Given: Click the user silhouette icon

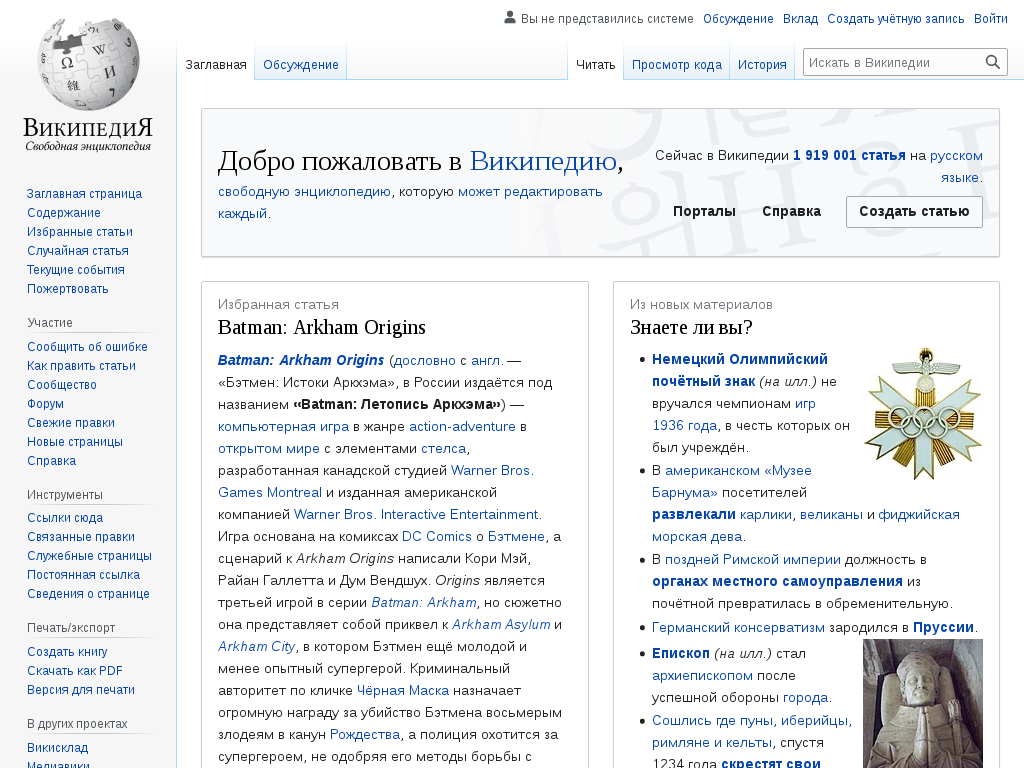Looking at the screenshot, I should pyautogui.click(x=510, y=18).
